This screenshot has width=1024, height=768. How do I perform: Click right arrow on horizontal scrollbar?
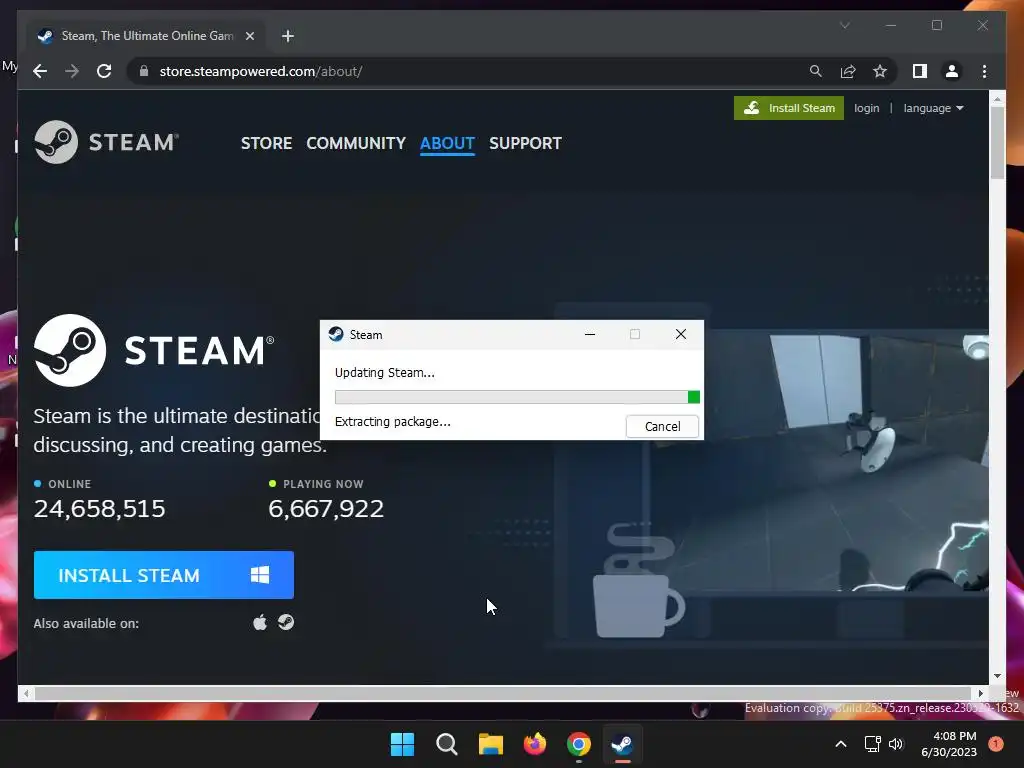tap(980, 693)
